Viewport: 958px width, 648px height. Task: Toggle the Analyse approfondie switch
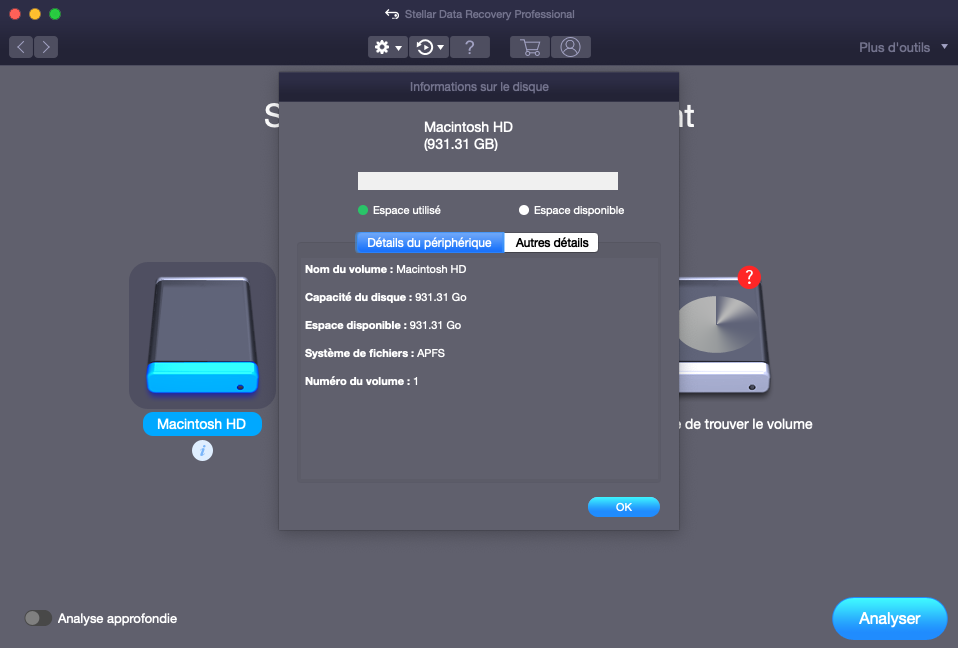[38, 618]
